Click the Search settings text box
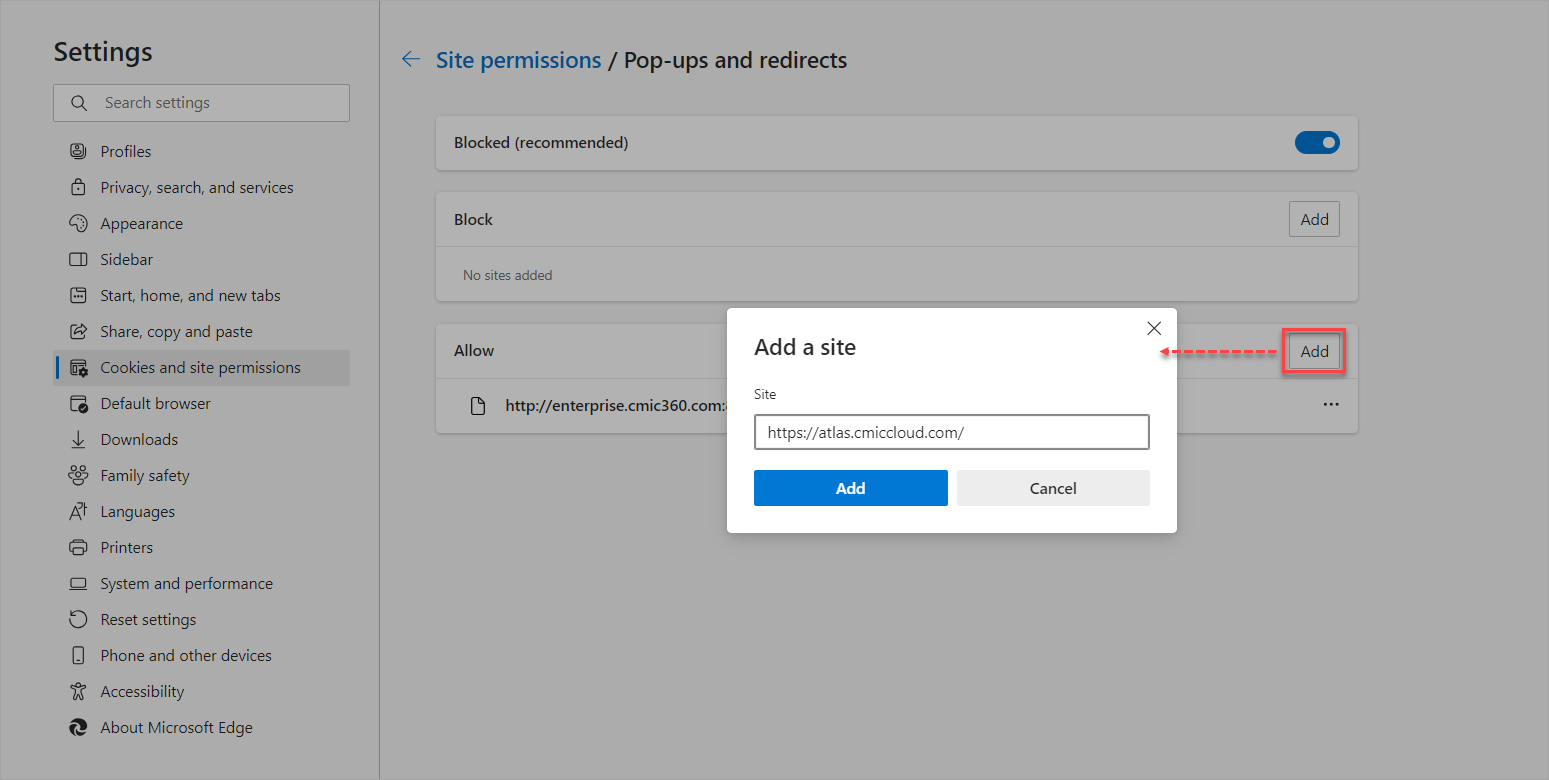This screenshot has width=1549, height=780. pos(201,103)
